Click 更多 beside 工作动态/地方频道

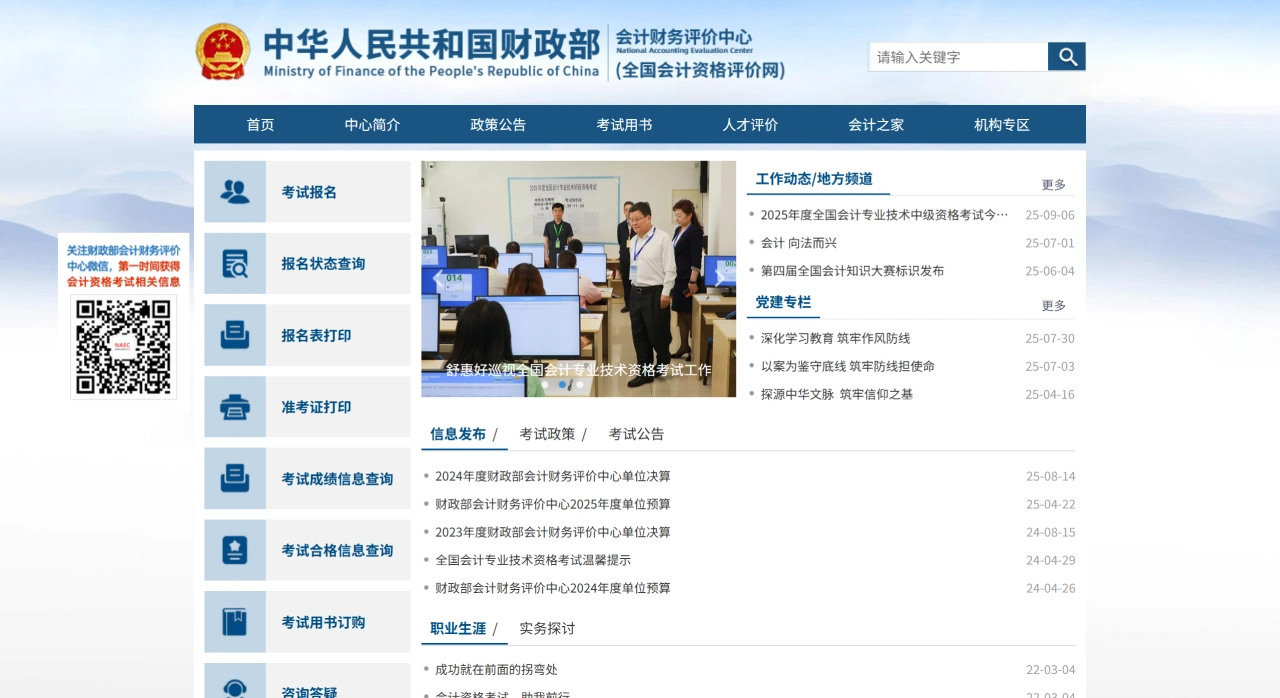pos(1052,184)
